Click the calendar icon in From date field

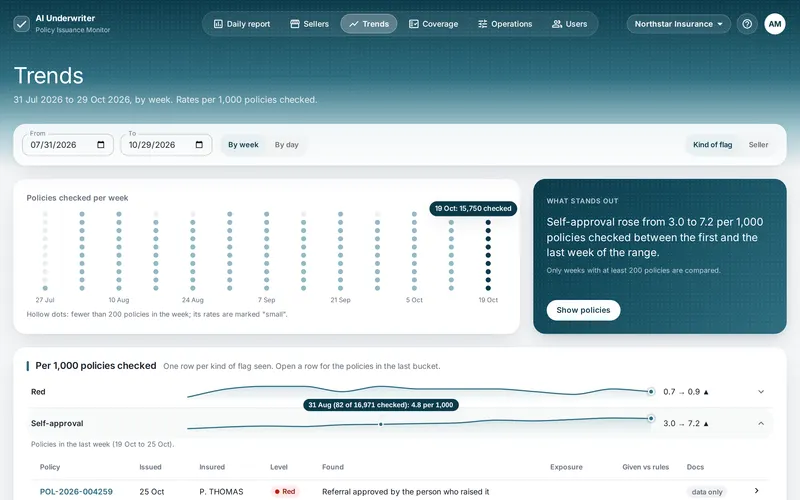click(101, 145)
